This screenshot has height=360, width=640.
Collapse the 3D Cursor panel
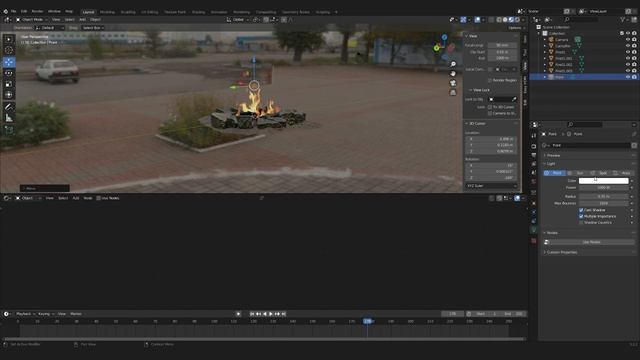tap(478, 123)
